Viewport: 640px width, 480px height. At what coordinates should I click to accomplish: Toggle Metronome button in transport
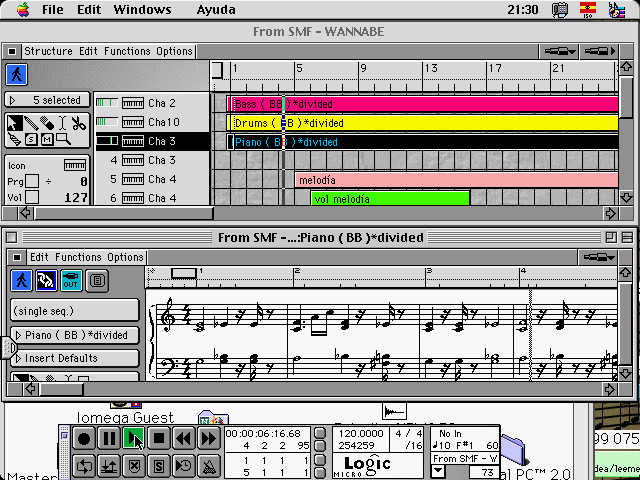coord(209,466)
